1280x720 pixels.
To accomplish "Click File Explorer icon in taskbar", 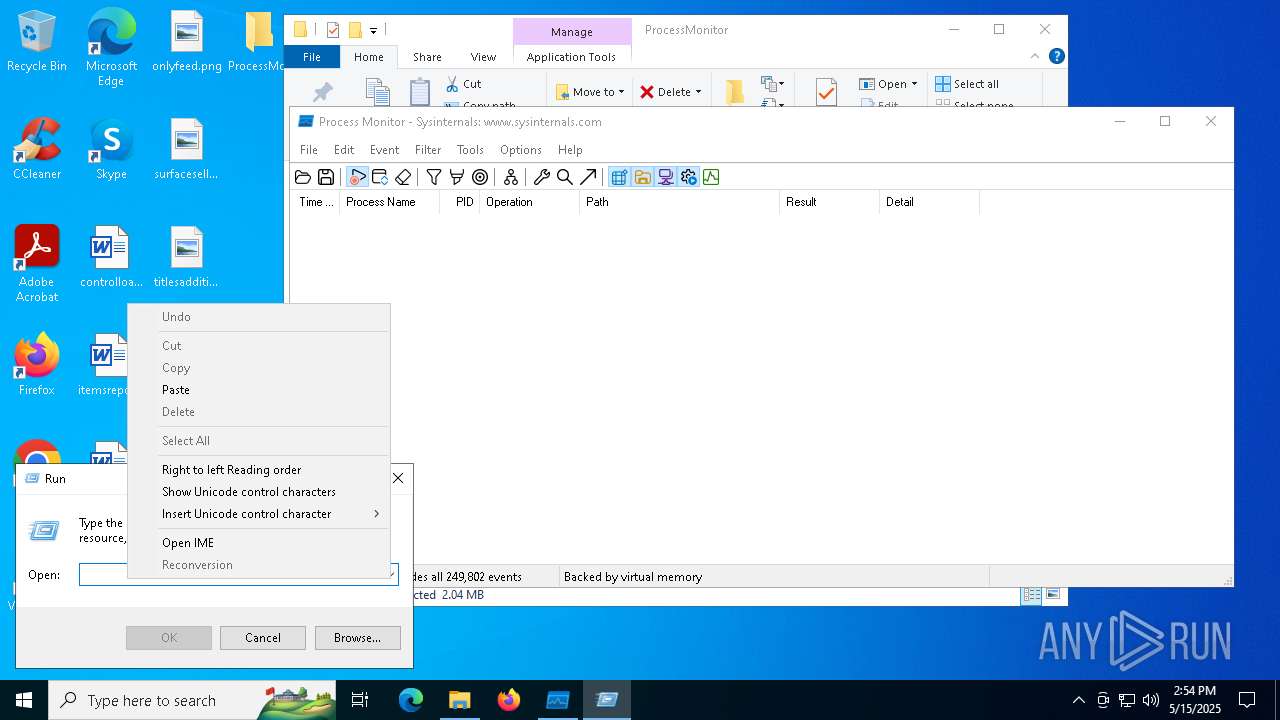I will click(x=459, y=700).
